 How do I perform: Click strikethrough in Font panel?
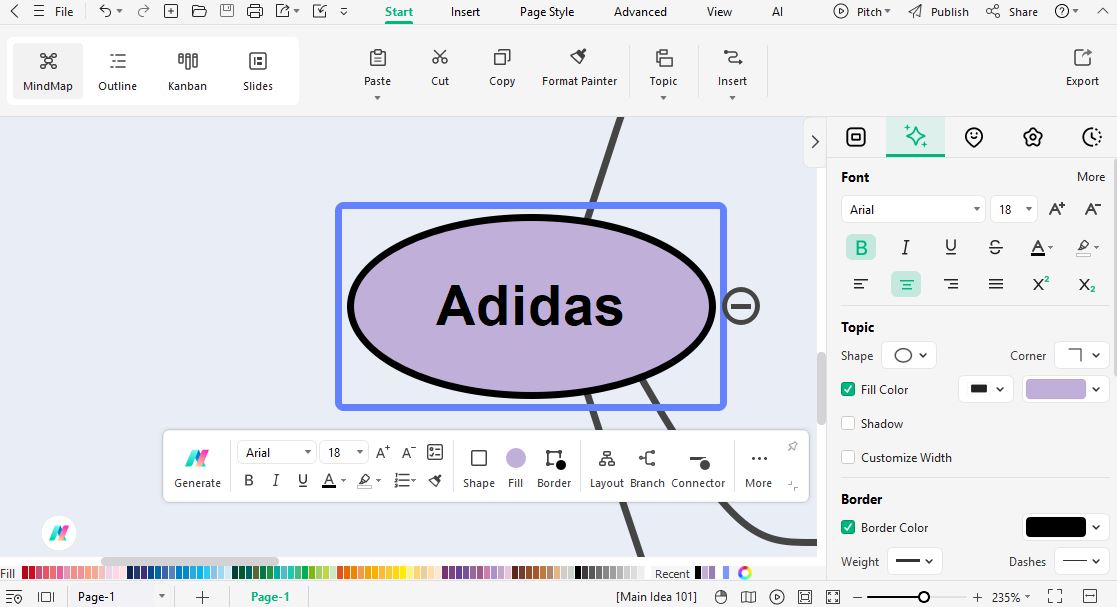(995, 247)
